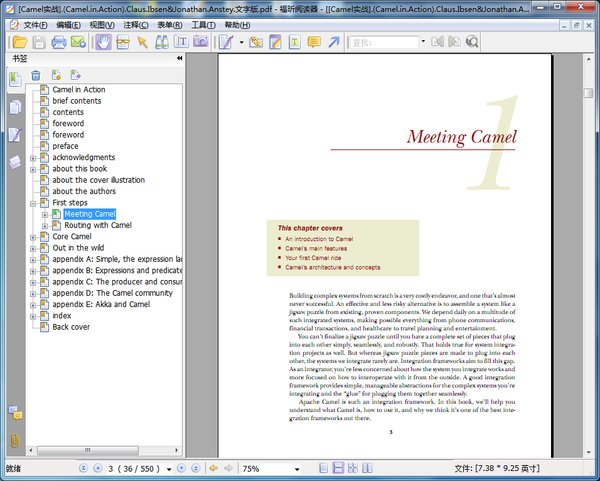Open the Back cover bookmark
Screen dimensions: 600x481
pyautogui.click(x=71, y=327)
